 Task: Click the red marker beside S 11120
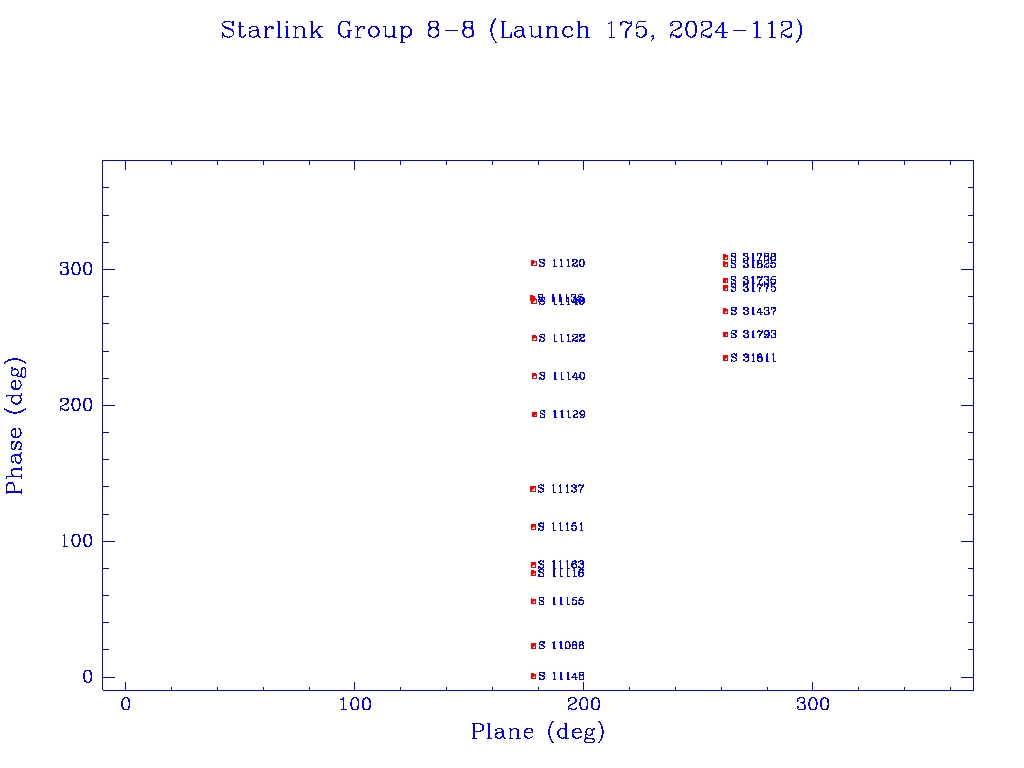[x=534, y=263]
